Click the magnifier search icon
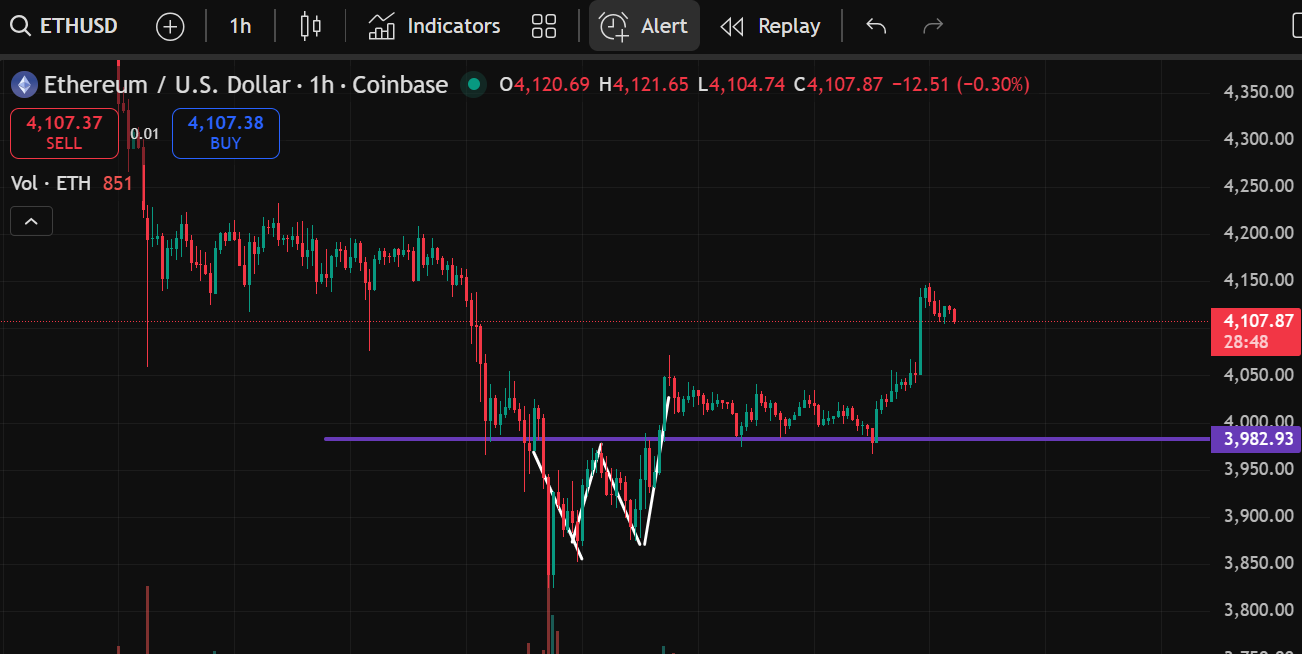Image resolution: width=1302 pixels, height=654 pixels. tap(20, 26)
